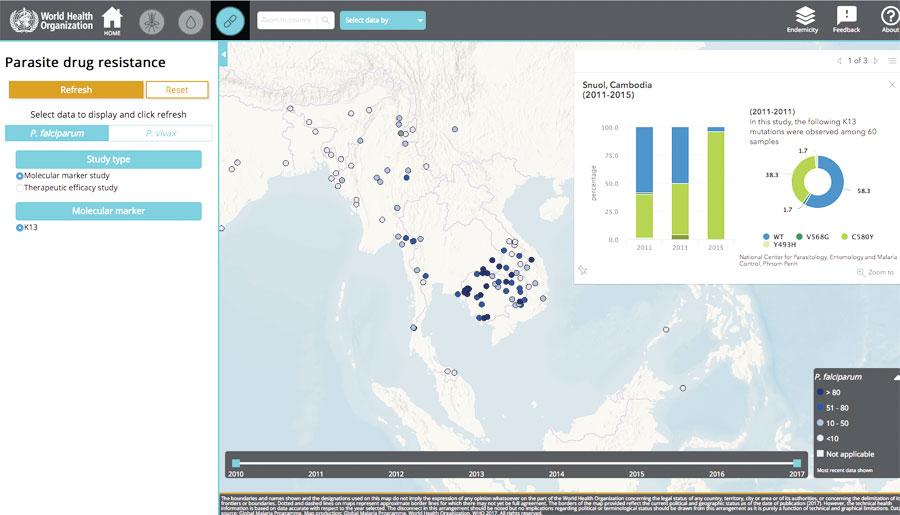
Task: Select Therapeutic efficacy study radio button
Action: 20,188
